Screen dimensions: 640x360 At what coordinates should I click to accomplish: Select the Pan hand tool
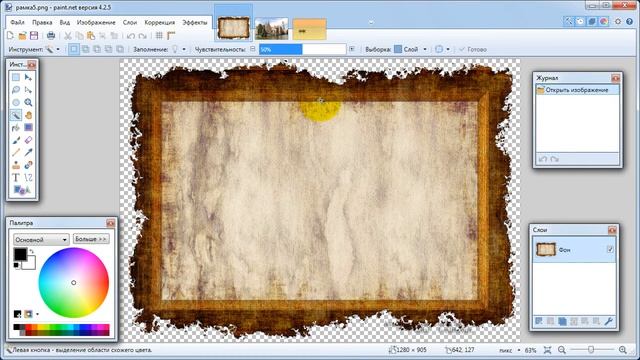pos(28,115)
